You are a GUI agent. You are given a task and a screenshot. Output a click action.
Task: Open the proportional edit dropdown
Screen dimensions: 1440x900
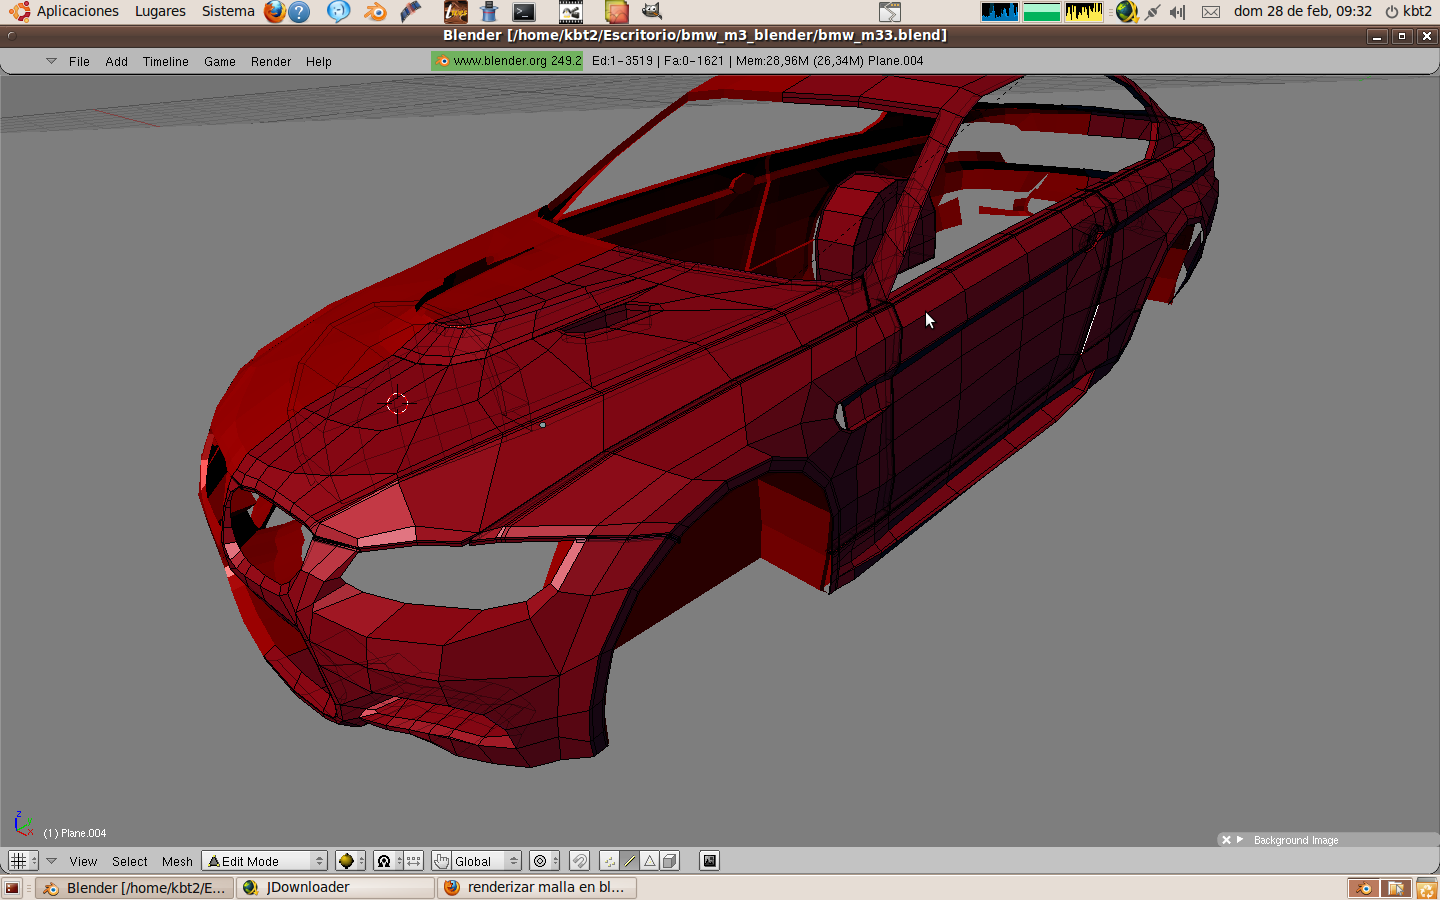544,861
